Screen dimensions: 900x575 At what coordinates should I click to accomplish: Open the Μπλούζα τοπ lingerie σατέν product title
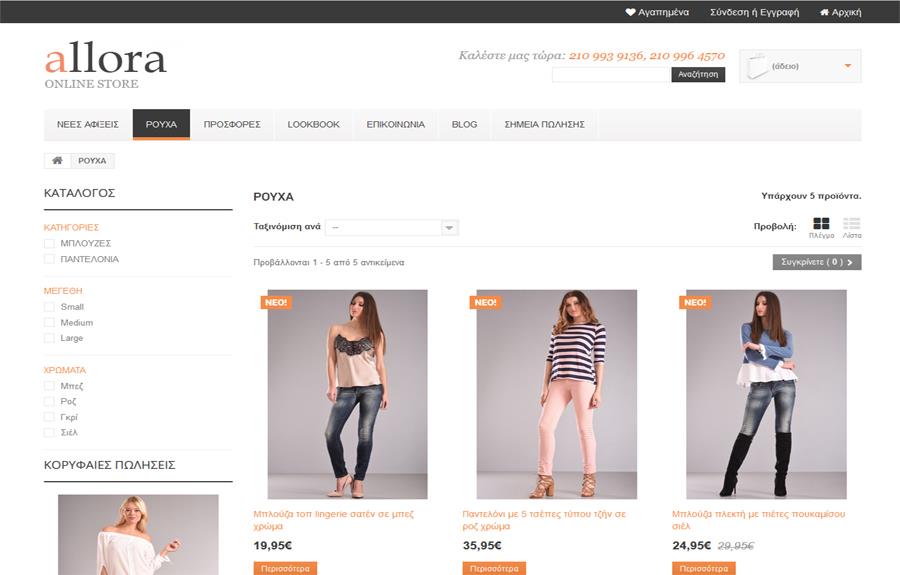(333, 520)
